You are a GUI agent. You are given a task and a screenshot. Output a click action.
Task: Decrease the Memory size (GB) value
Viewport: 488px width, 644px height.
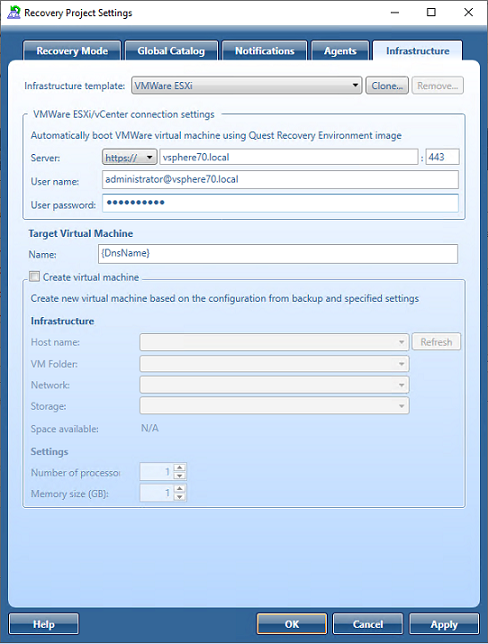click(180, 497)
